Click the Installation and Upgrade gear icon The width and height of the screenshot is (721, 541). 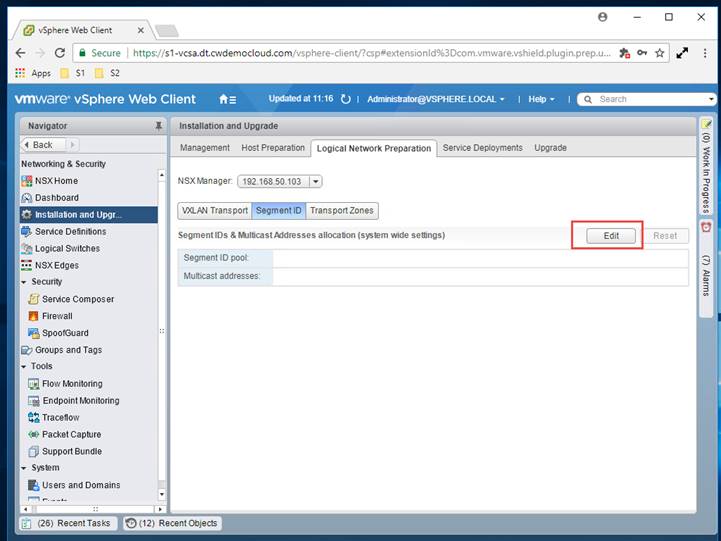point(27,215)
